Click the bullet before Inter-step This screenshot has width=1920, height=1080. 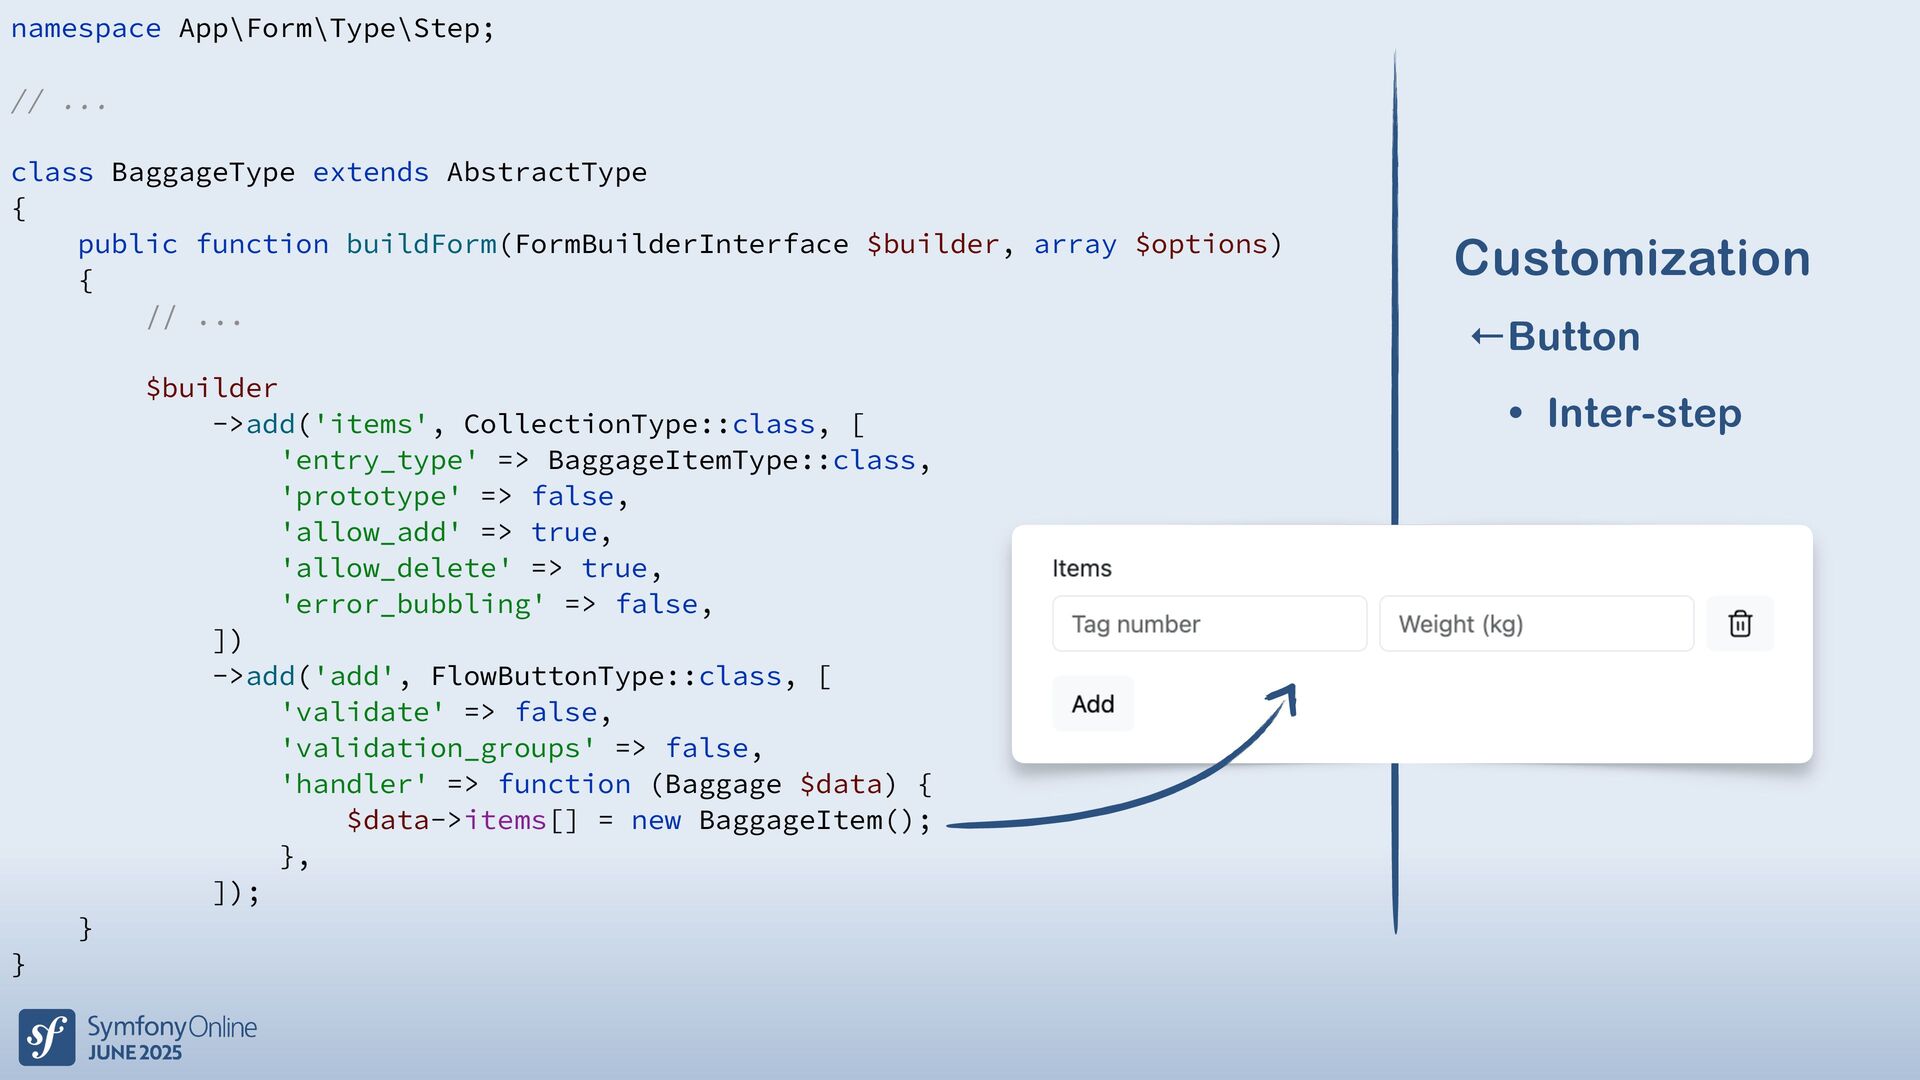tap(1516, 413)
